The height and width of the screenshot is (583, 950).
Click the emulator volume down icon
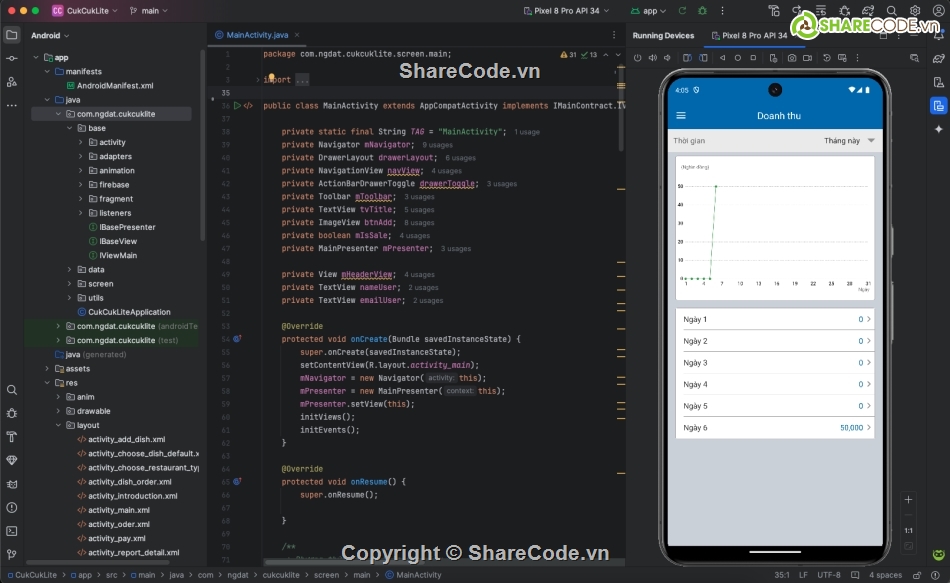[667, 58]
